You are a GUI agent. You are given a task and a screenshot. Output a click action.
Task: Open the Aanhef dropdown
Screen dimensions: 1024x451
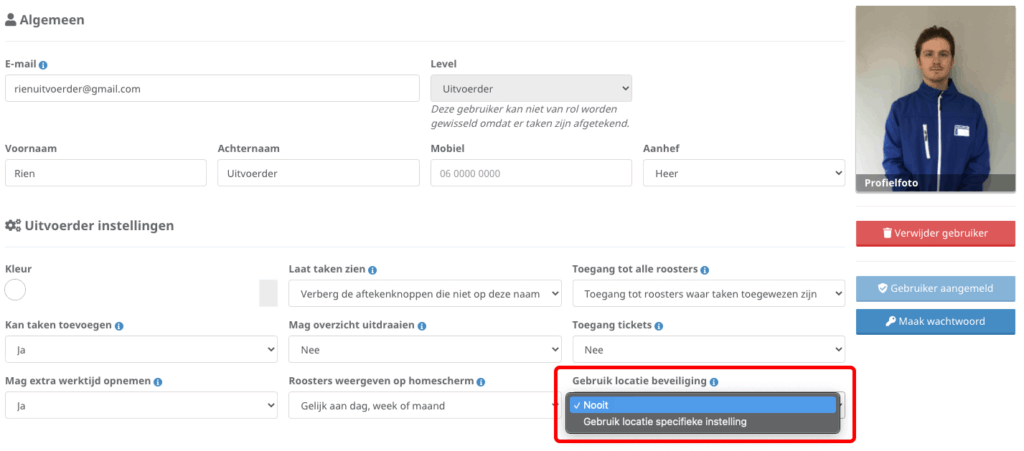click(x=743, y=173)
